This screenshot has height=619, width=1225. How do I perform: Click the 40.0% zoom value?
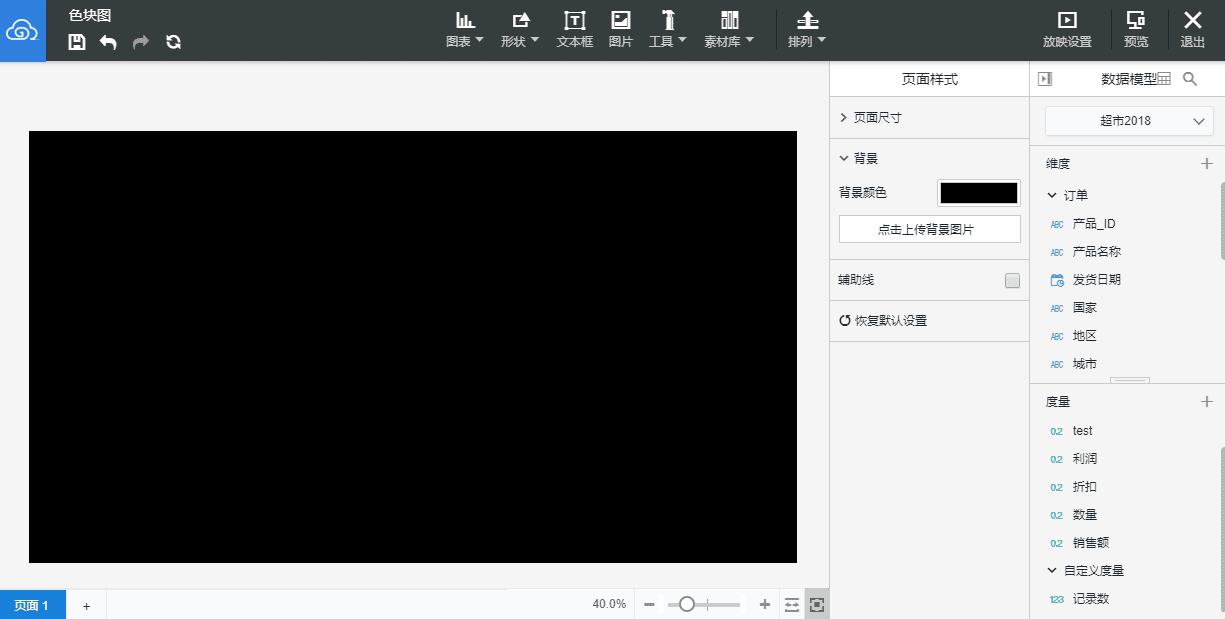pos(609,604)
